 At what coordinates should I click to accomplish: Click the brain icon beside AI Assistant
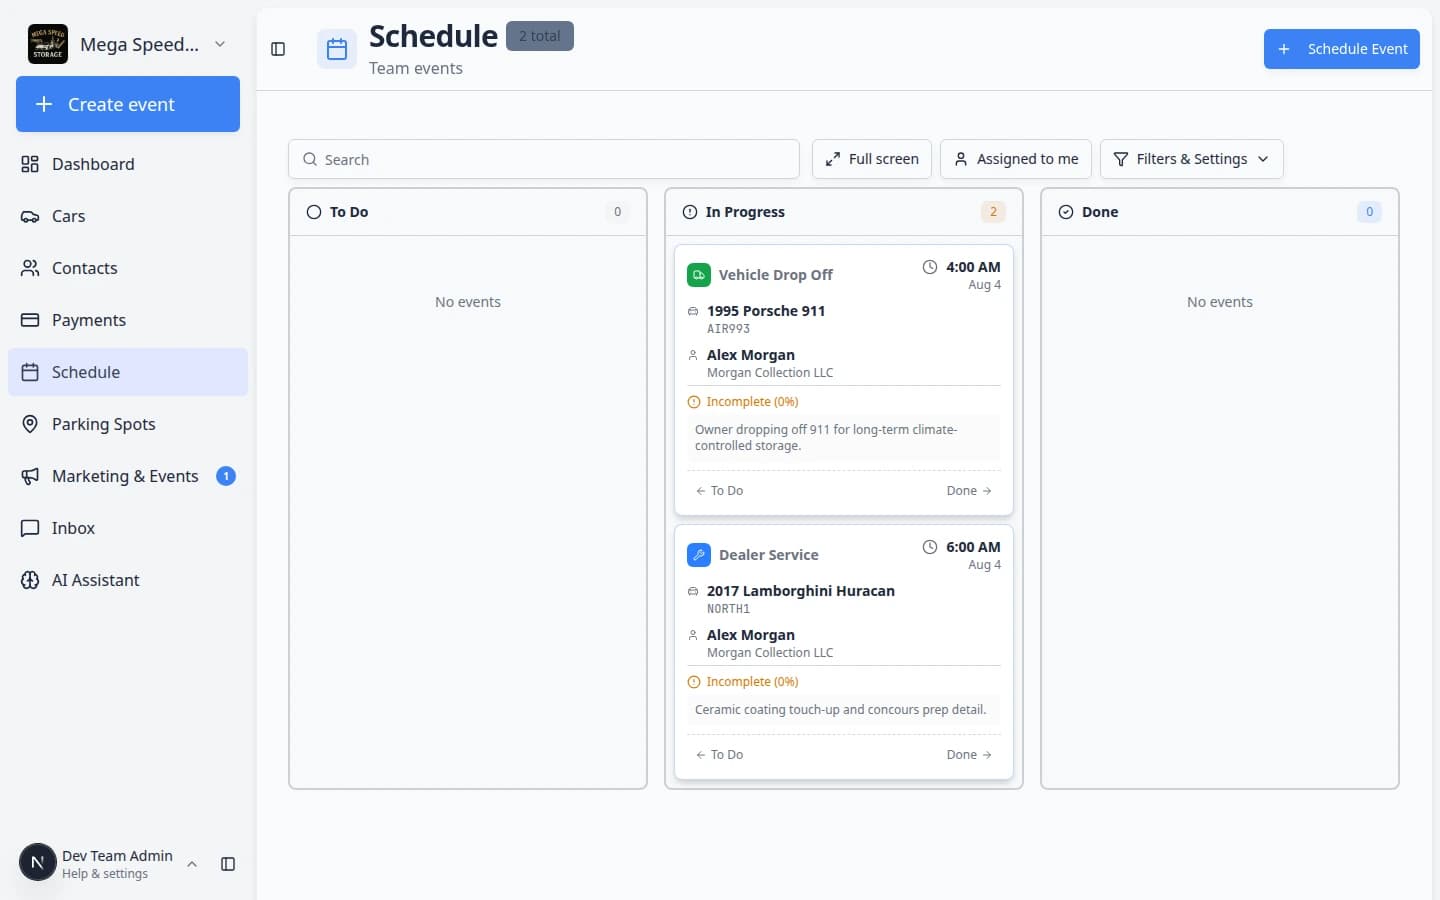click(x=30, y=580)
